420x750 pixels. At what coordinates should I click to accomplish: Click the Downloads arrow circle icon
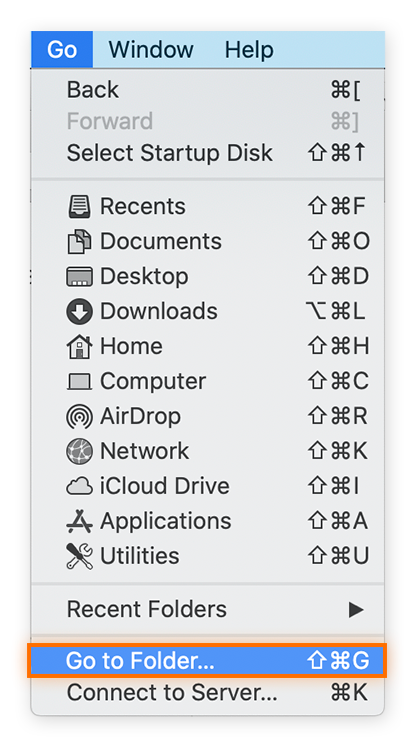[x=79, y=311]
